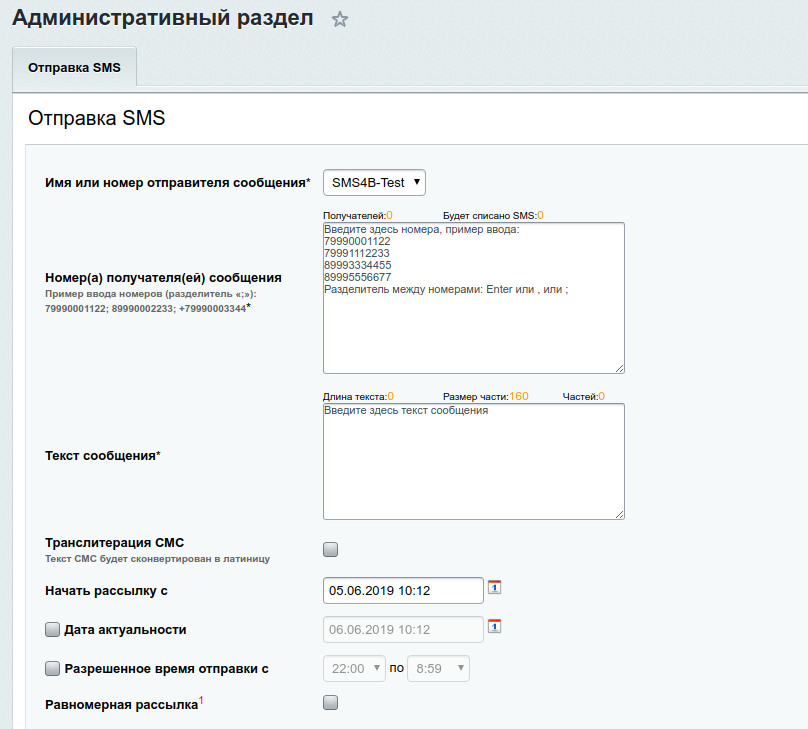808x729 pixels.
Task: Add page to favorites with star icon
Action: click(340, 19)
